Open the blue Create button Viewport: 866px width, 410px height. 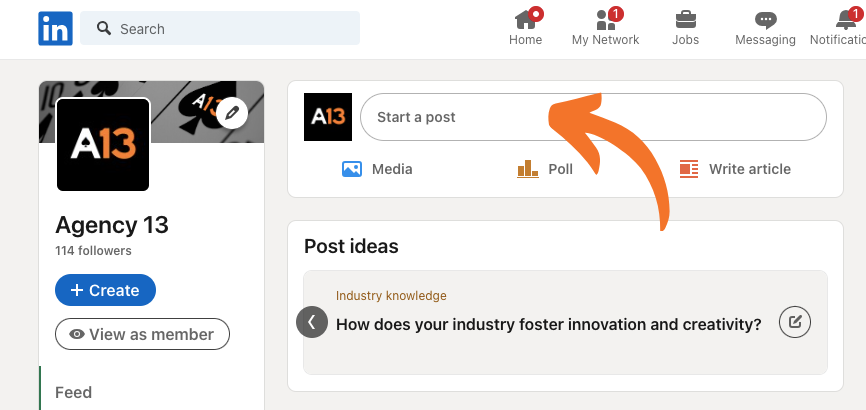pos(105,290)
